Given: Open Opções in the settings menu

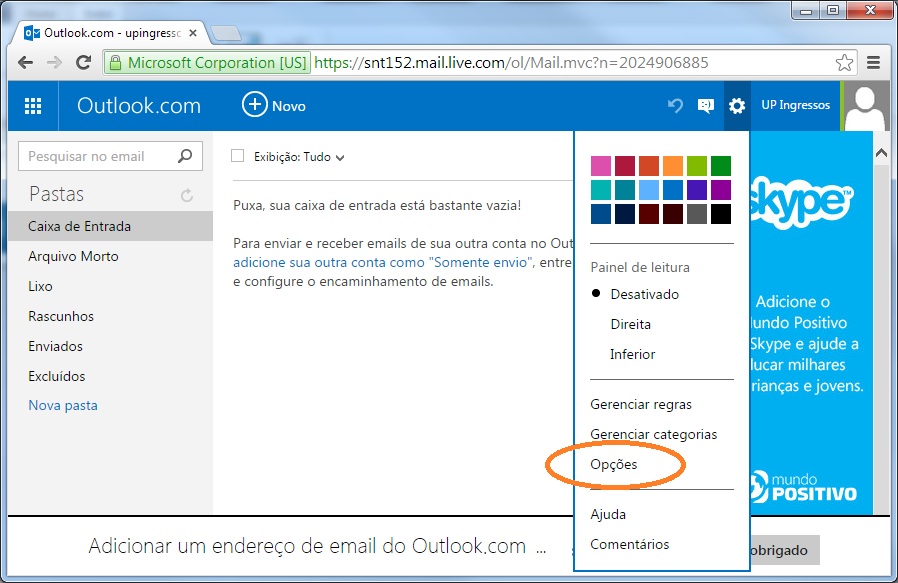Looking at the screenshot, I should click(613, 464).
